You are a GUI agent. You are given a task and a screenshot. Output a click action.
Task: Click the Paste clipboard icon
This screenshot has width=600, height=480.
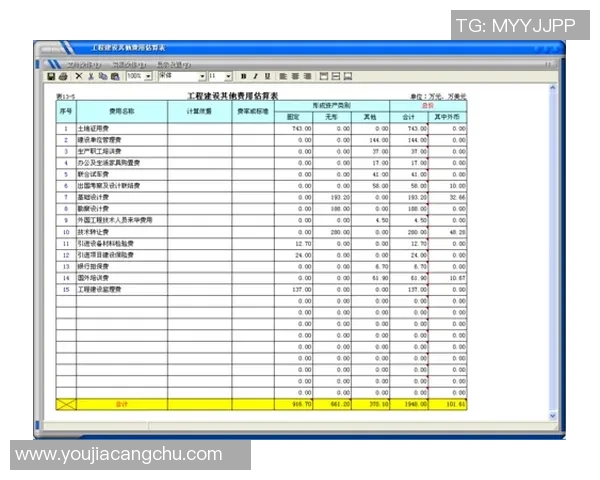tap(115, 77)
